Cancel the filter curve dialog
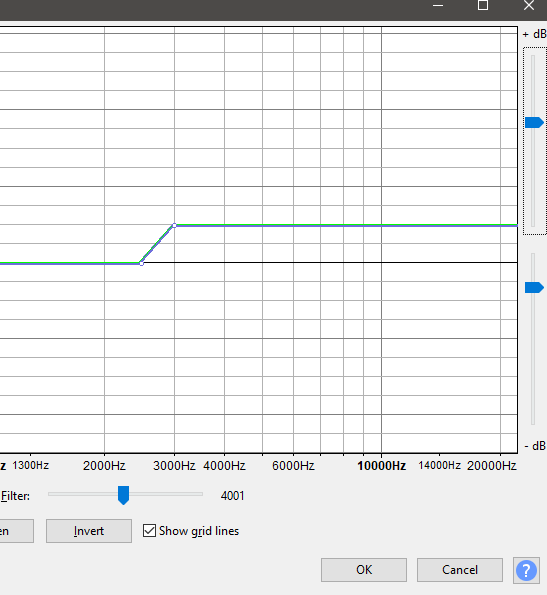 460,570
